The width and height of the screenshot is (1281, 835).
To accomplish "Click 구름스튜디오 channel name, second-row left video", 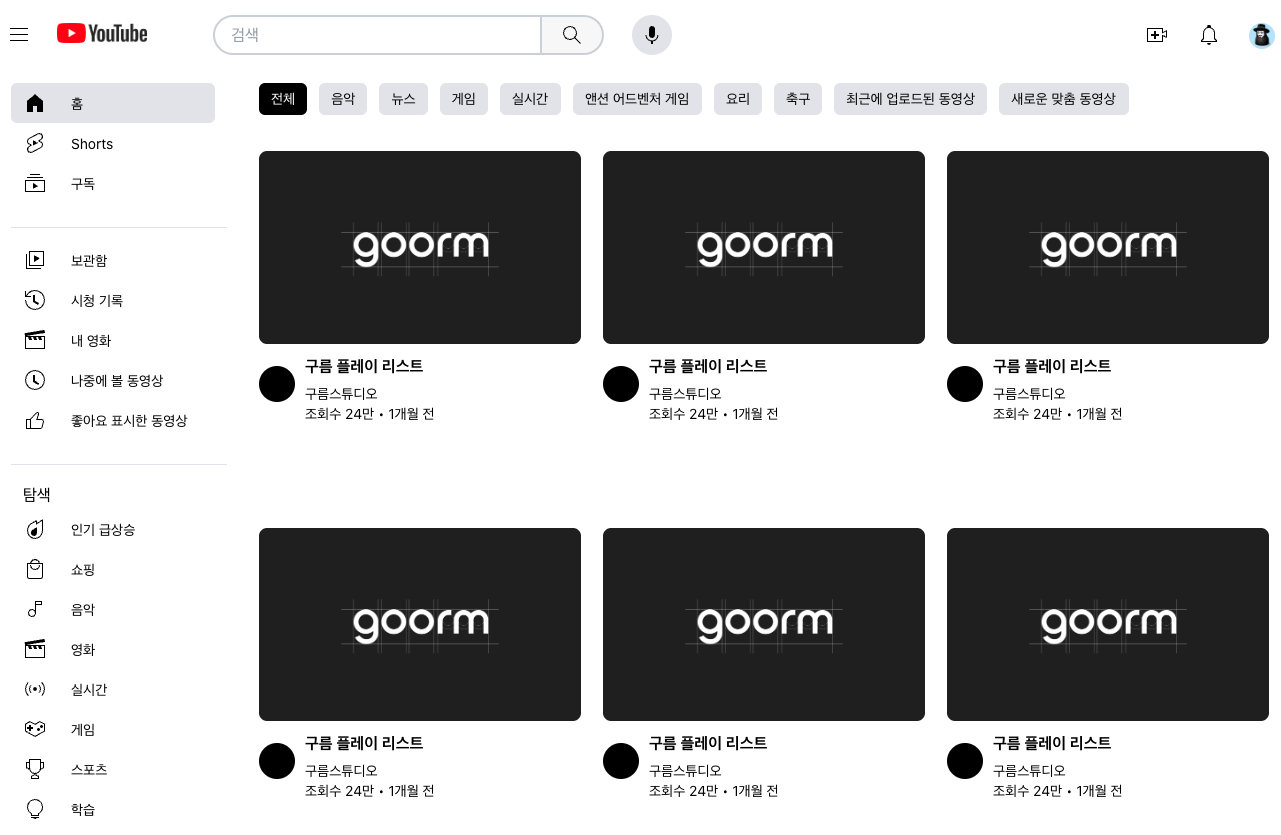I will [x=341, y=770].
